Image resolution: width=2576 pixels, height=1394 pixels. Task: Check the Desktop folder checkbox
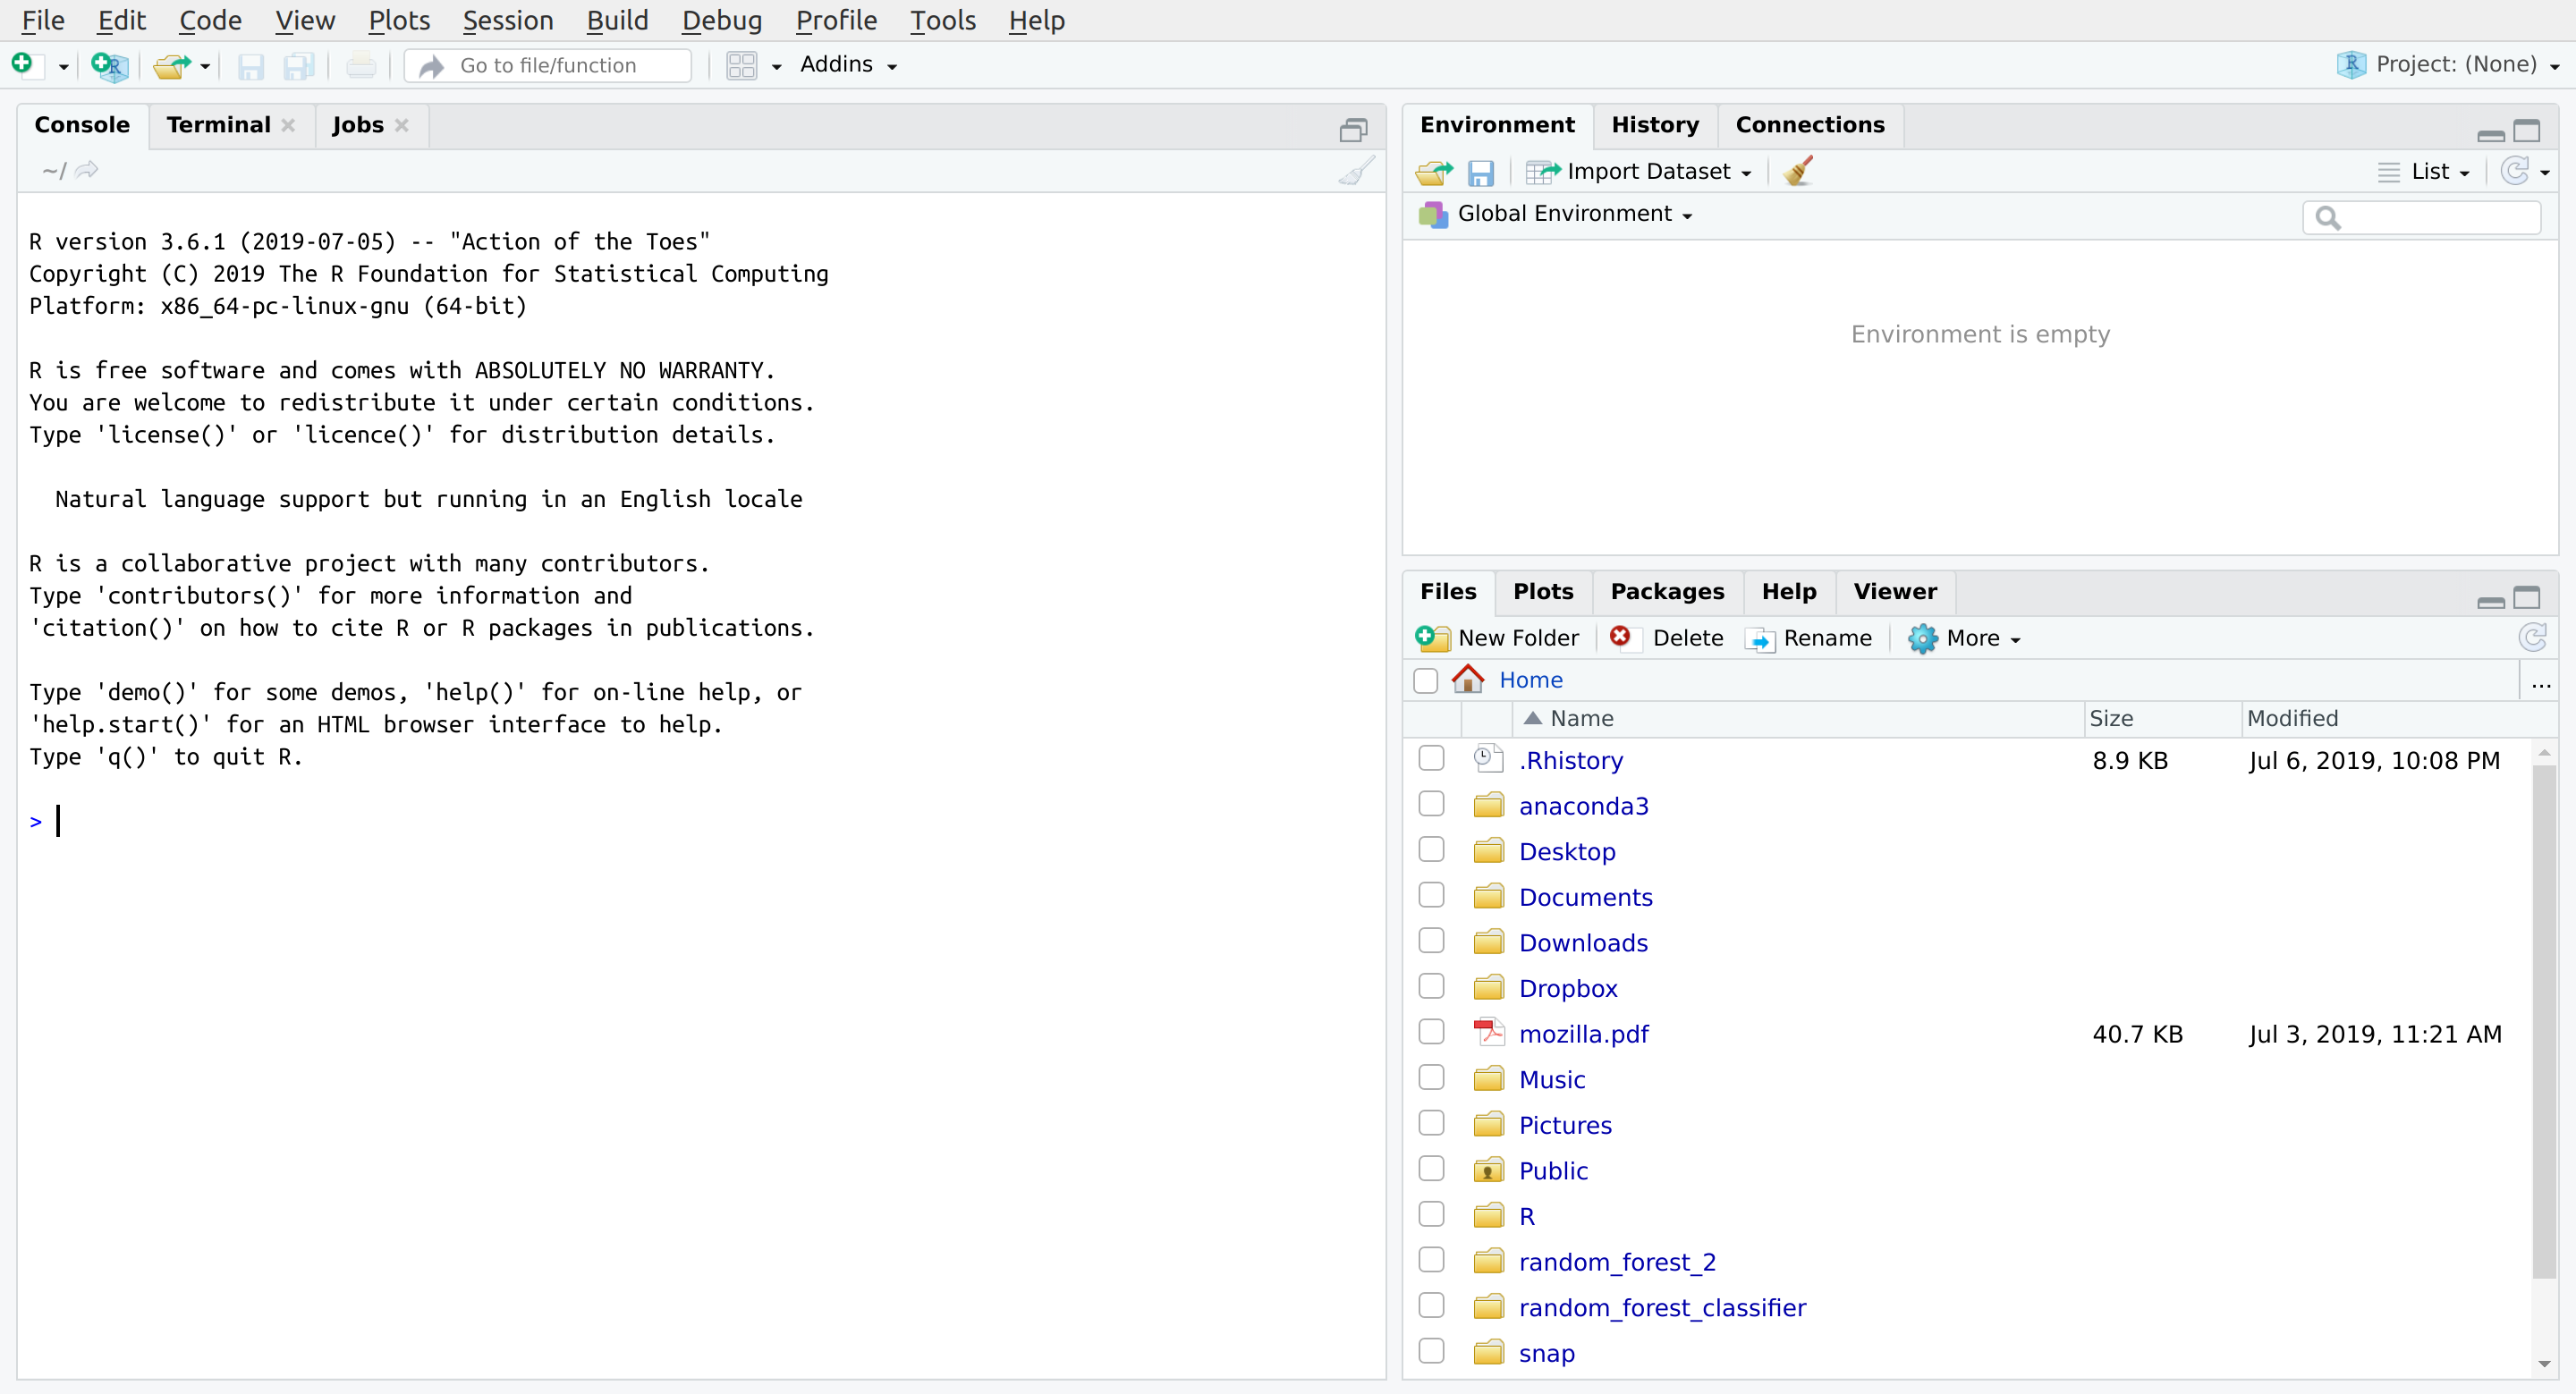tap(1432, 849)
